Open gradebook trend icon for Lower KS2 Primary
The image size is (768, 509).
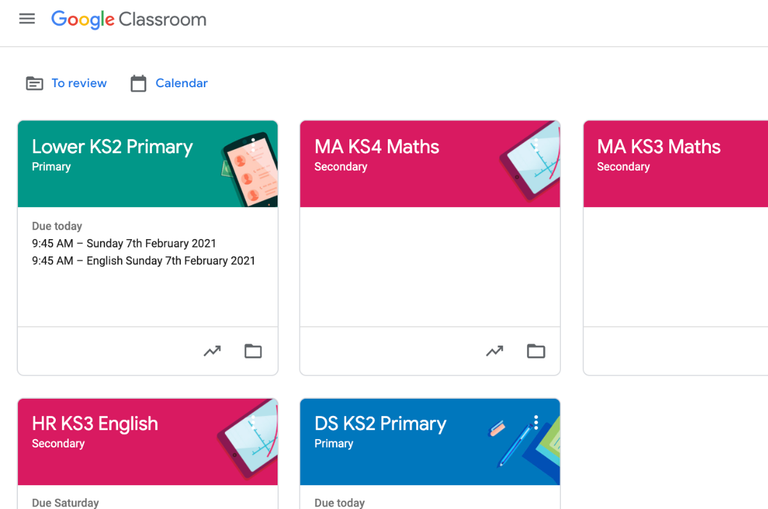click(212, 351)
